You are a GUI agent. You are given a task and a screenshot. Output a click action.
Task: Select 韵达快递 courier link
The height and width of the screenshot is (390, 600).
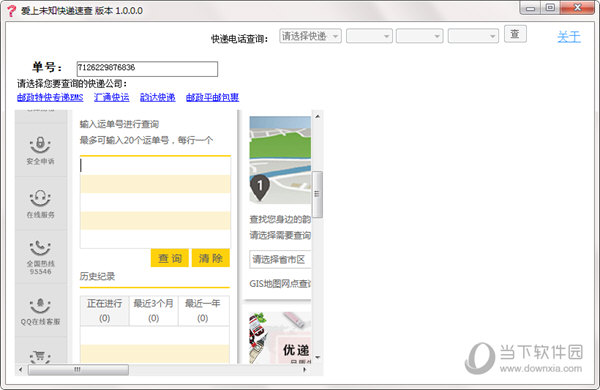pos(158,97)
